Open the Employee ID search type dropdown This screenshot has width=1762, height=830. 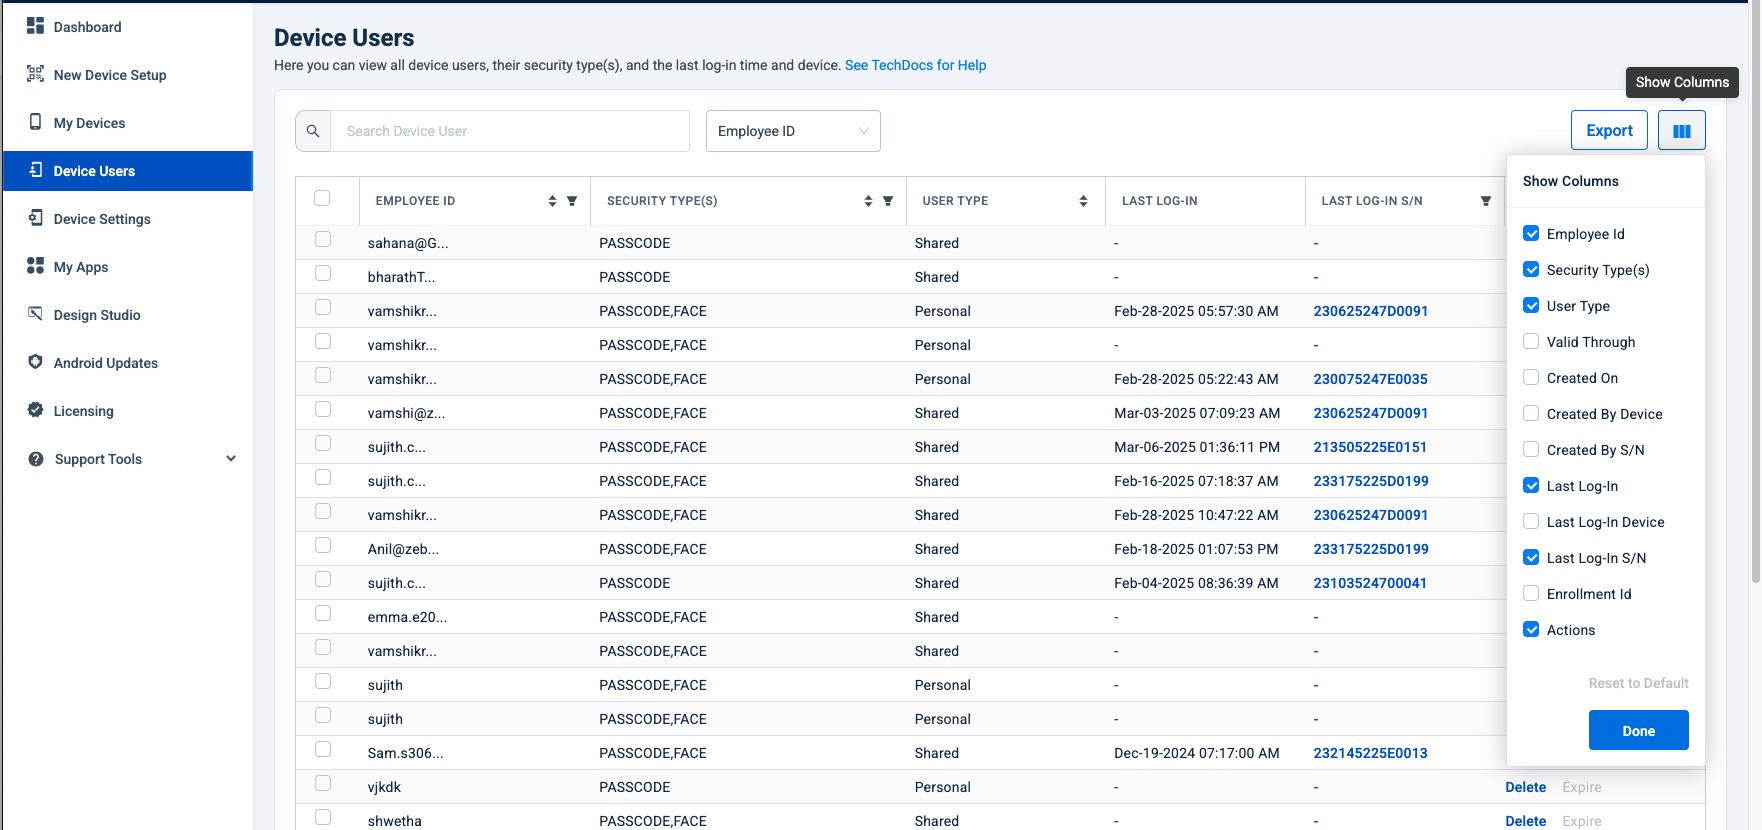[793, 131]
